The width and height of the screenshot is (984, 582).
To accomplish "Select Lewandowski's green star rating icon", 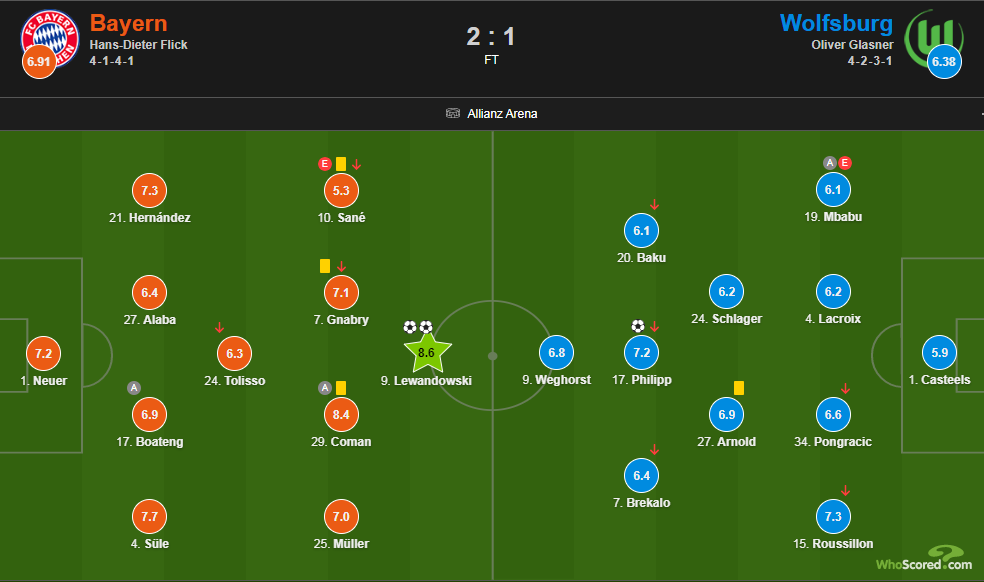I will [427, 353].
